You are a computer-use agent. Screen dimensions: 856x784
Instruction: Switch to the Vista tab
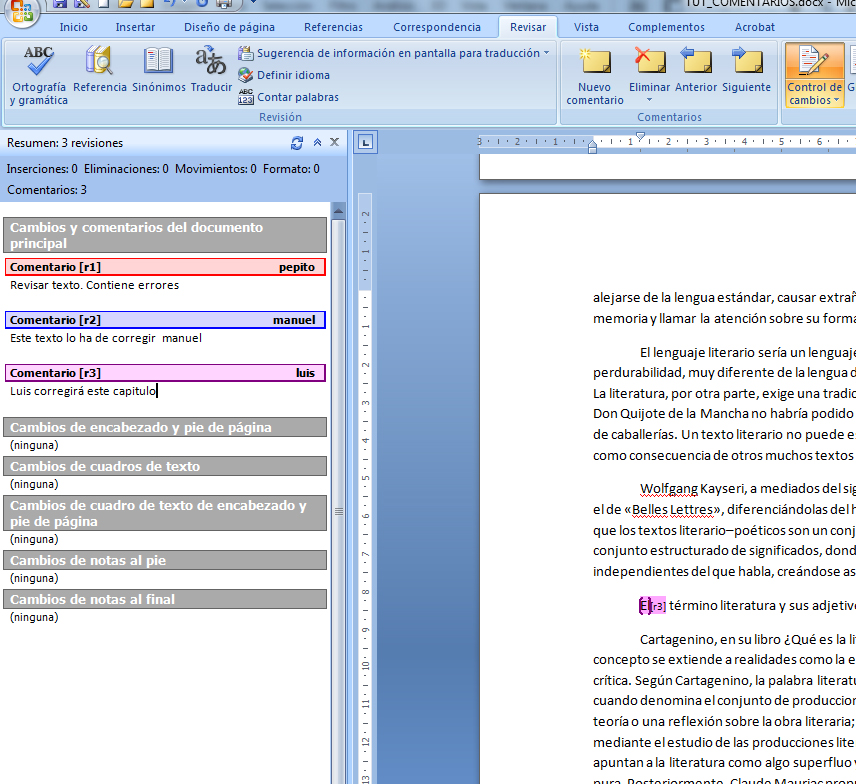click(x=586, y=27)
